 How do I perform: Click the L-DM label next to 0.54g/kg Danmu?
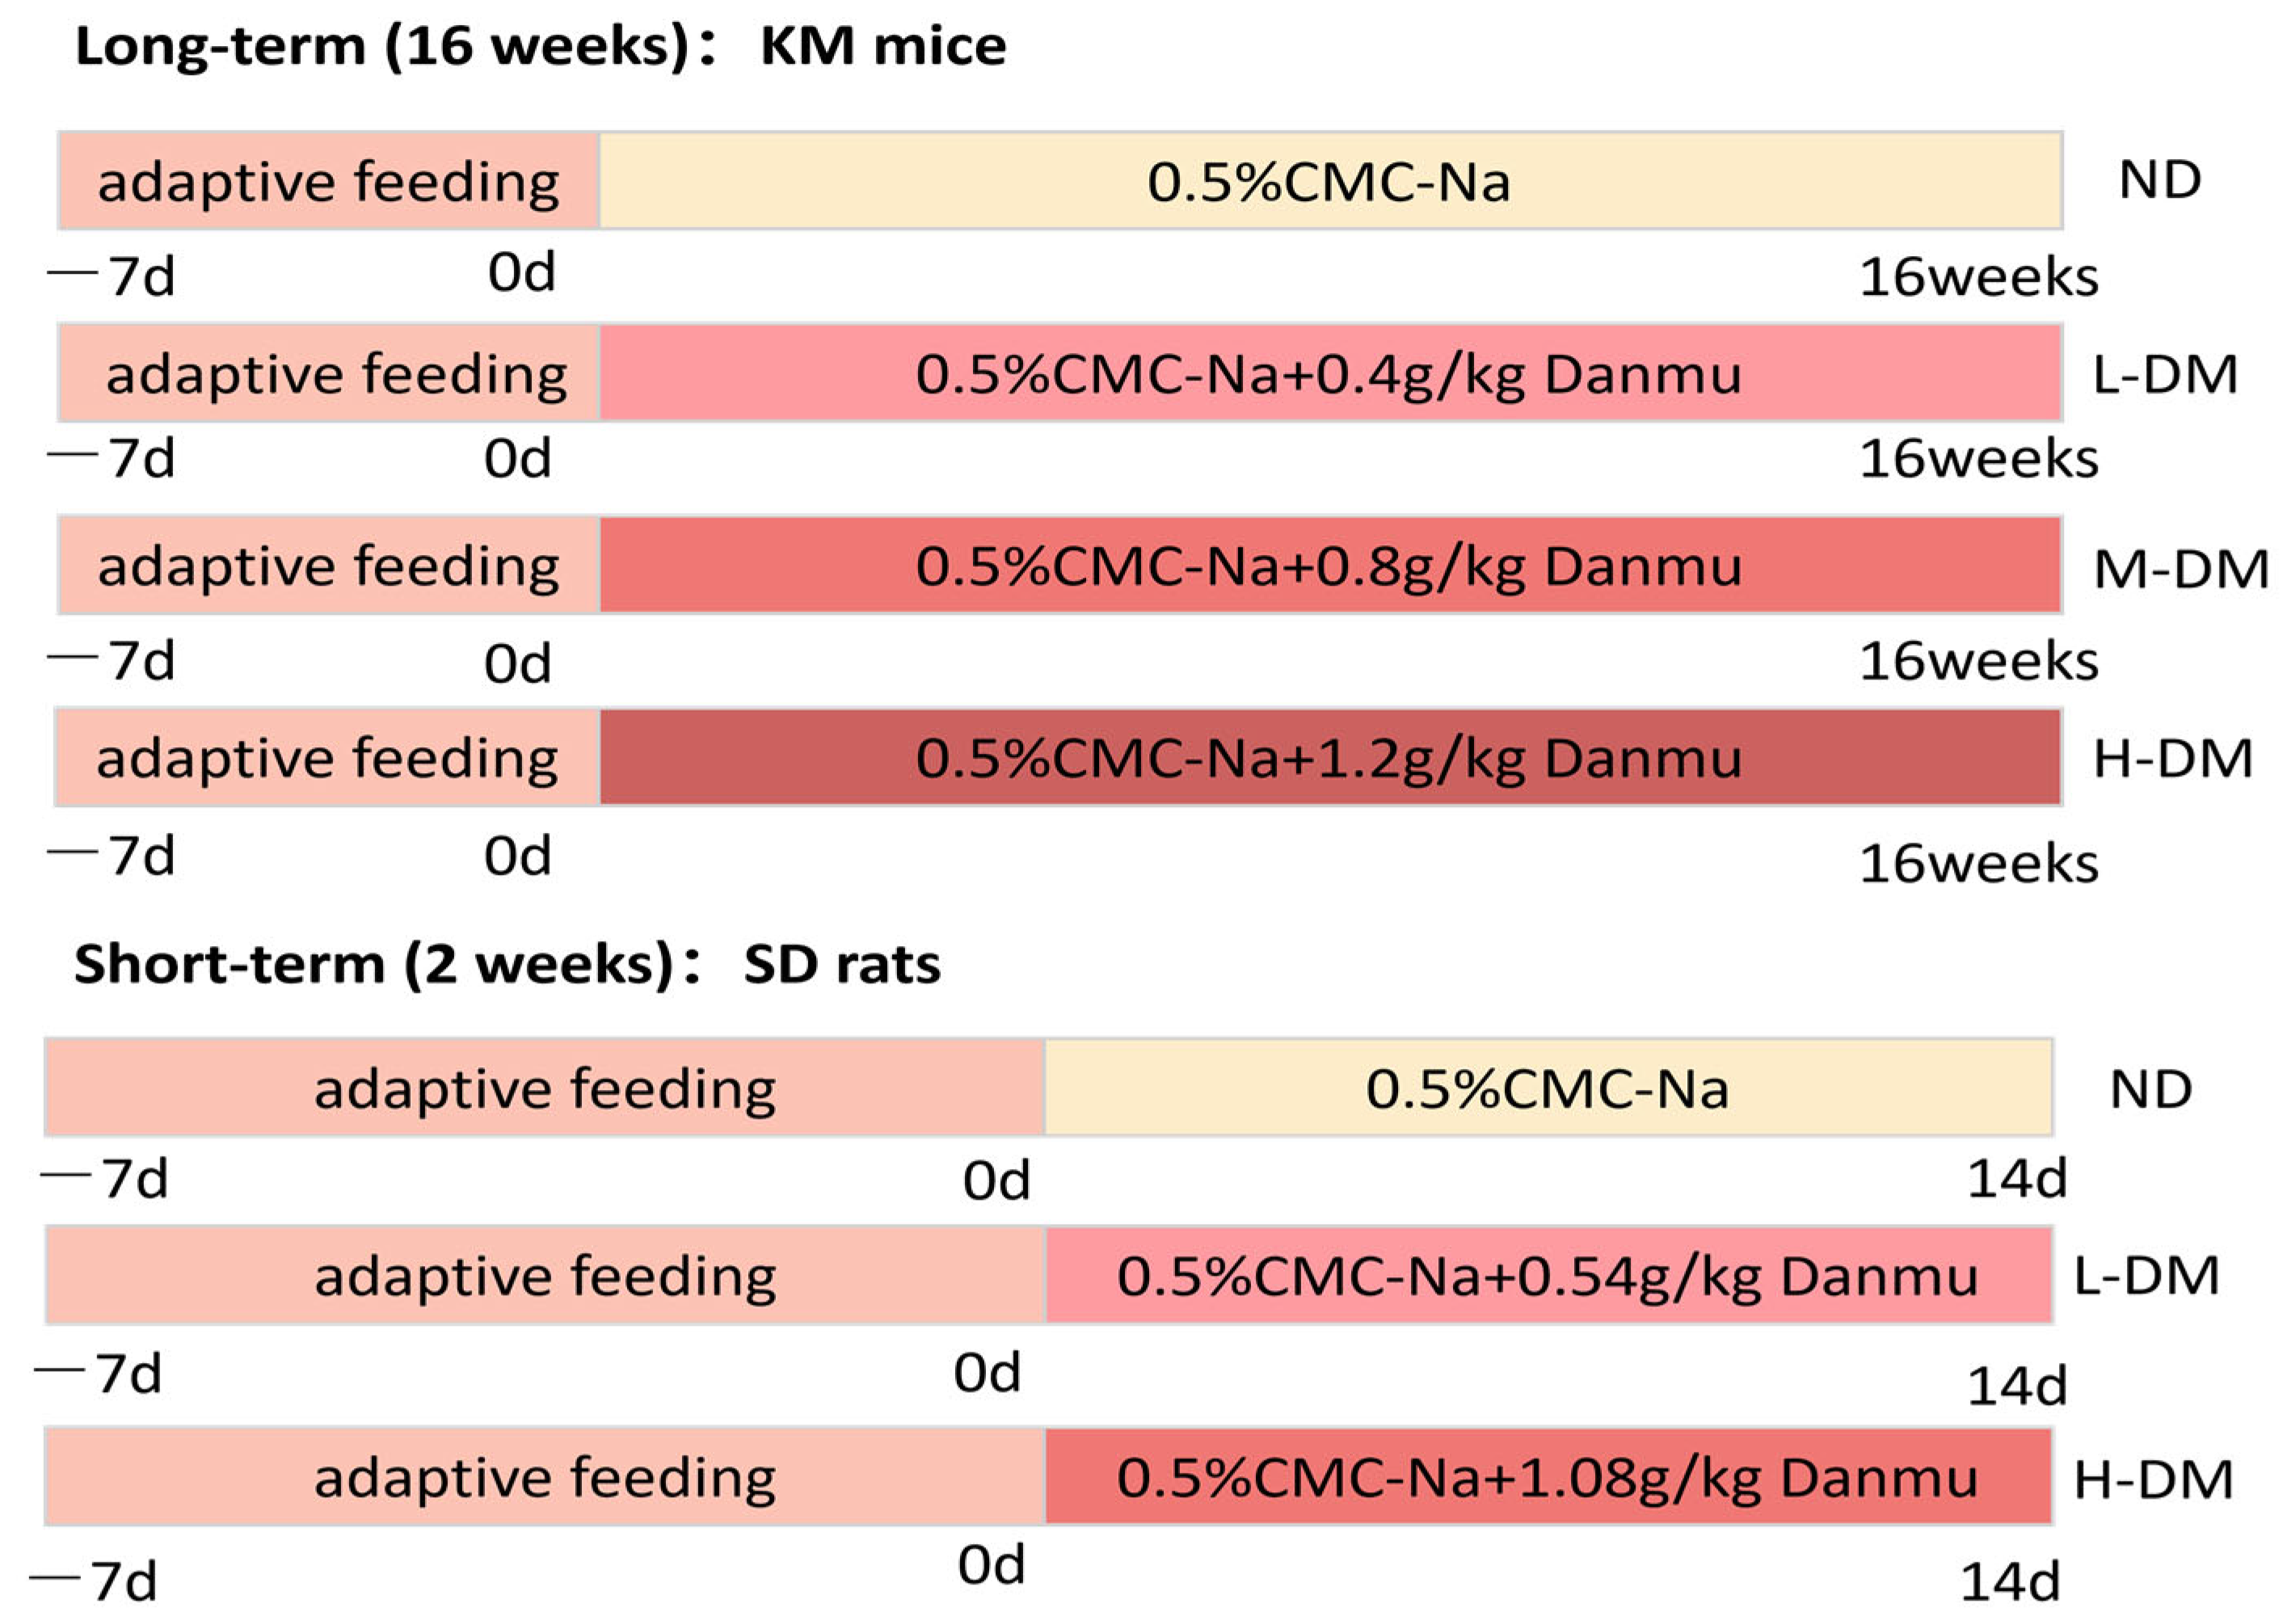pos(2146,1277)
